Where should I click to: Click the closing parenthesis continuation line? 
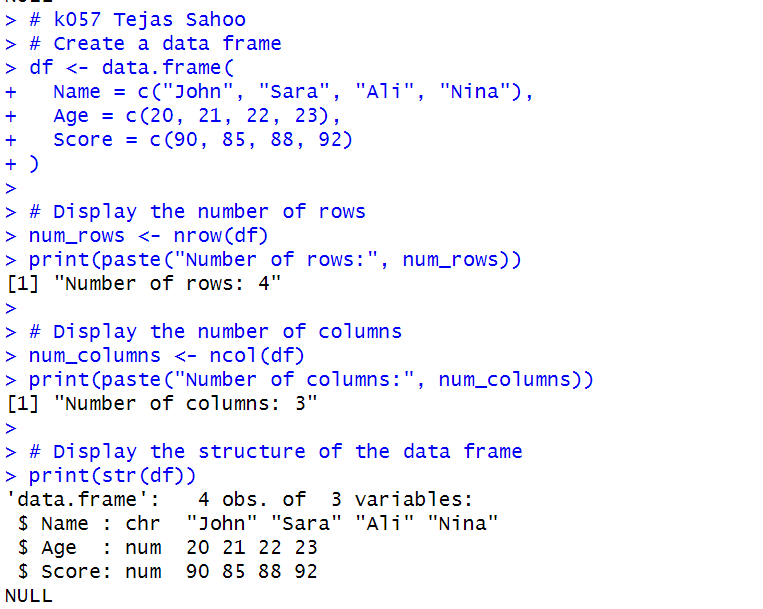[x=22, y=164]
